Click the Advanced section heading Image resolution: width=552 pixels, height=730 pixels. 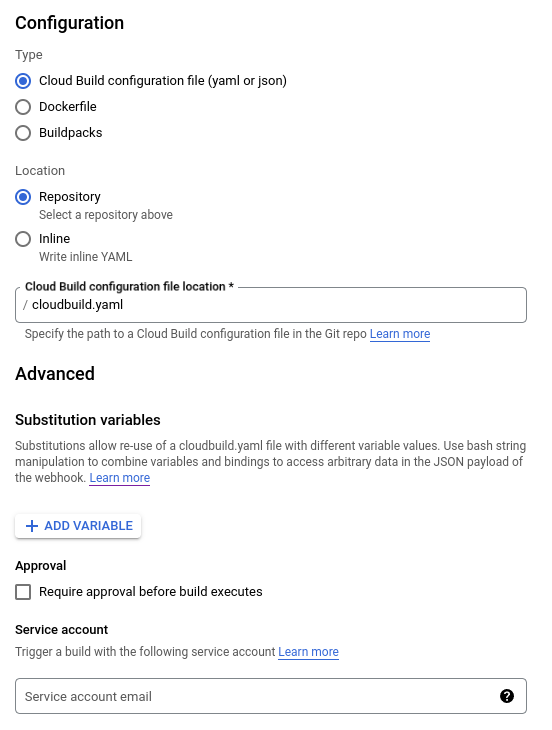click(55, 374)
